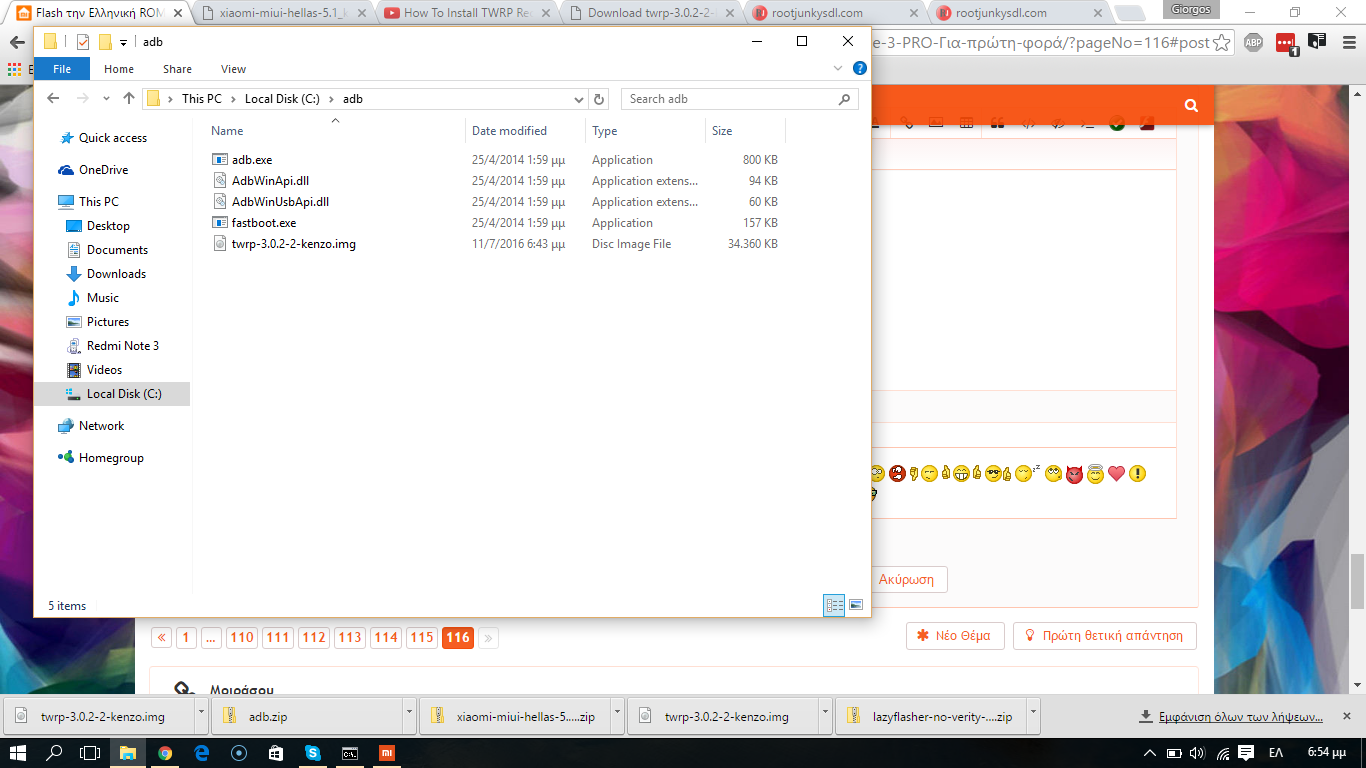Viewport: 1366px width, 768px height.
Task: Expand the Explorer ribbon with the chevron
Action: tap(838, 68)
